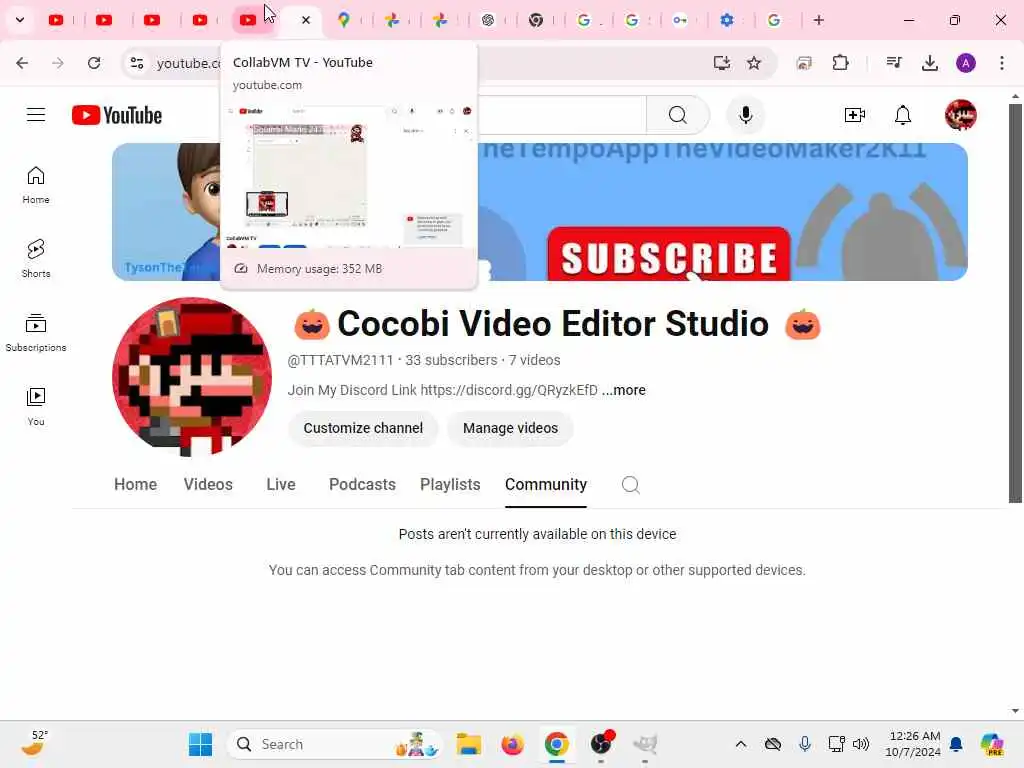Select the channel Home tab
The image size is (1024, 768).
coord(135,485)
